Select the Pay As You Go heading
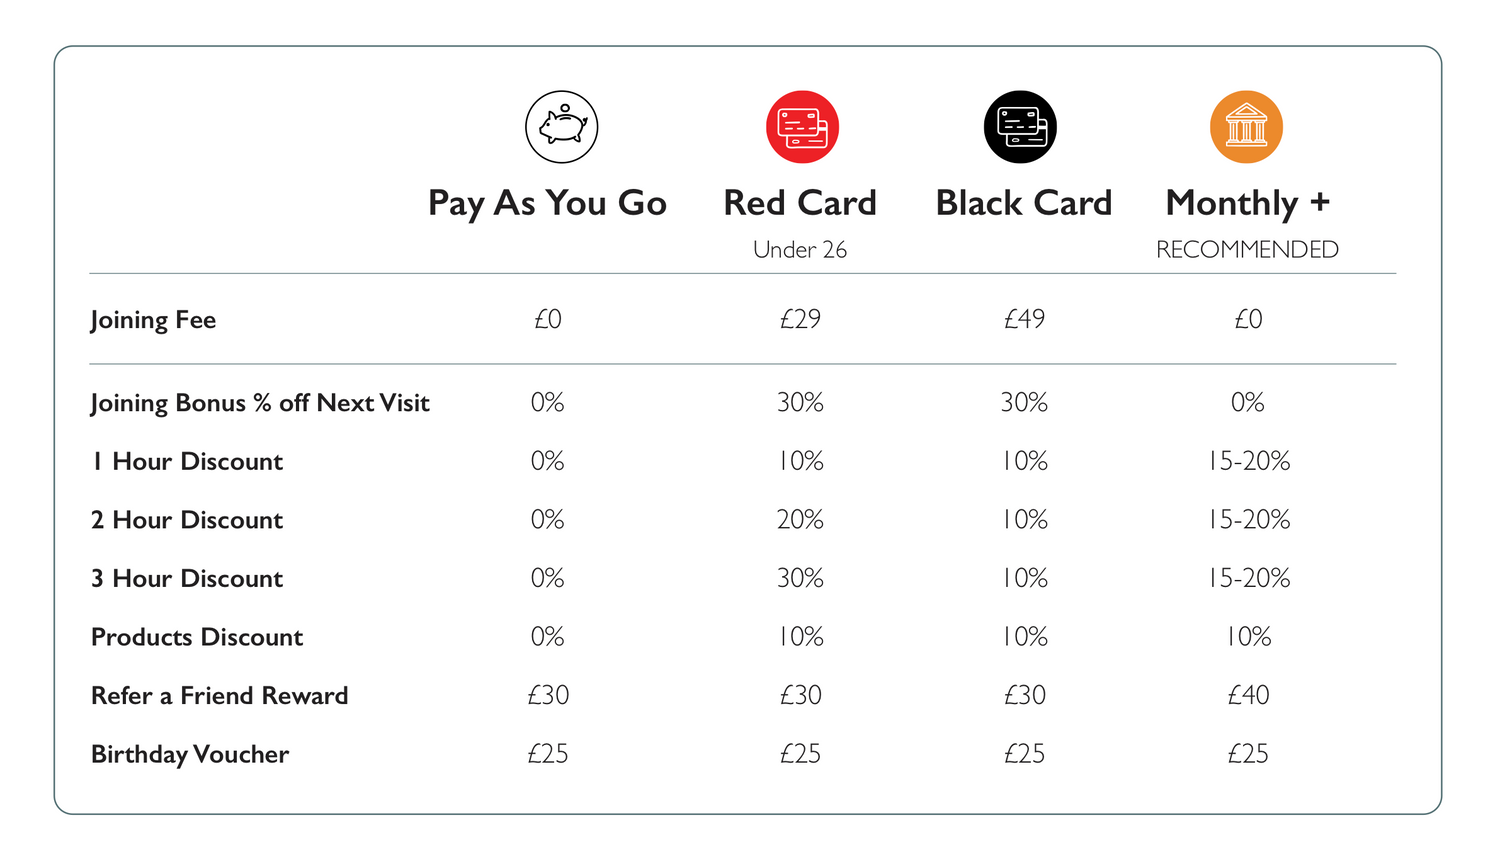This screenshot has height=859, width=1500. 547,203
